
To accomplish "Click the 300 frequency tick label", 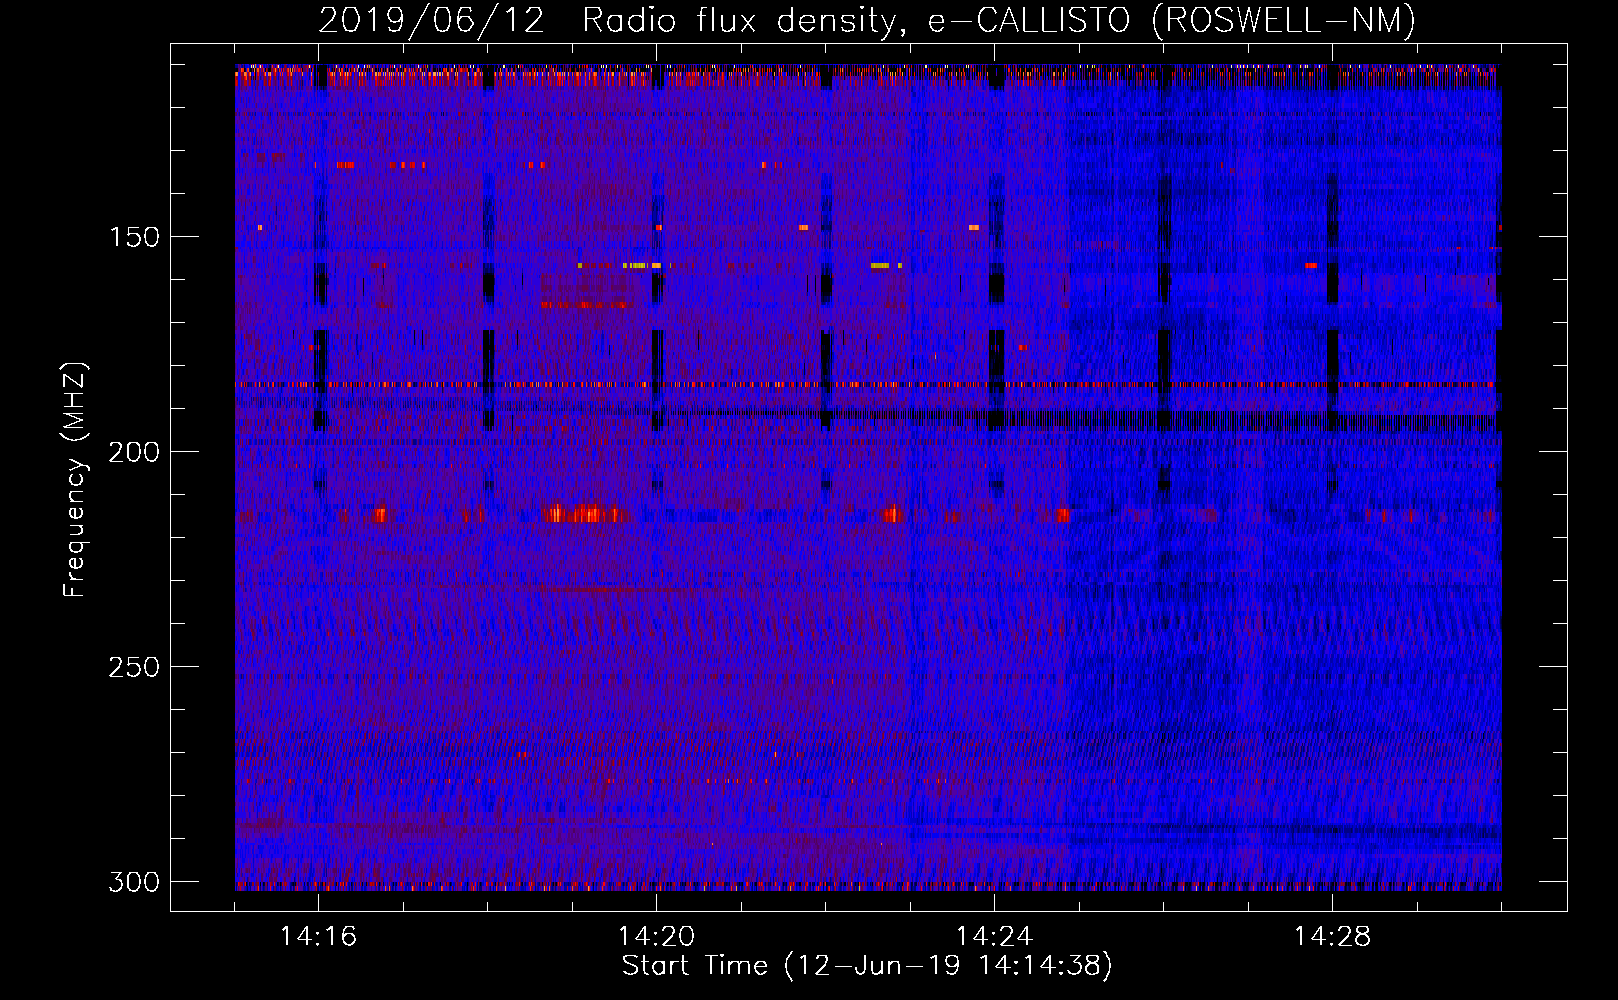I will (x=134, y=882).
